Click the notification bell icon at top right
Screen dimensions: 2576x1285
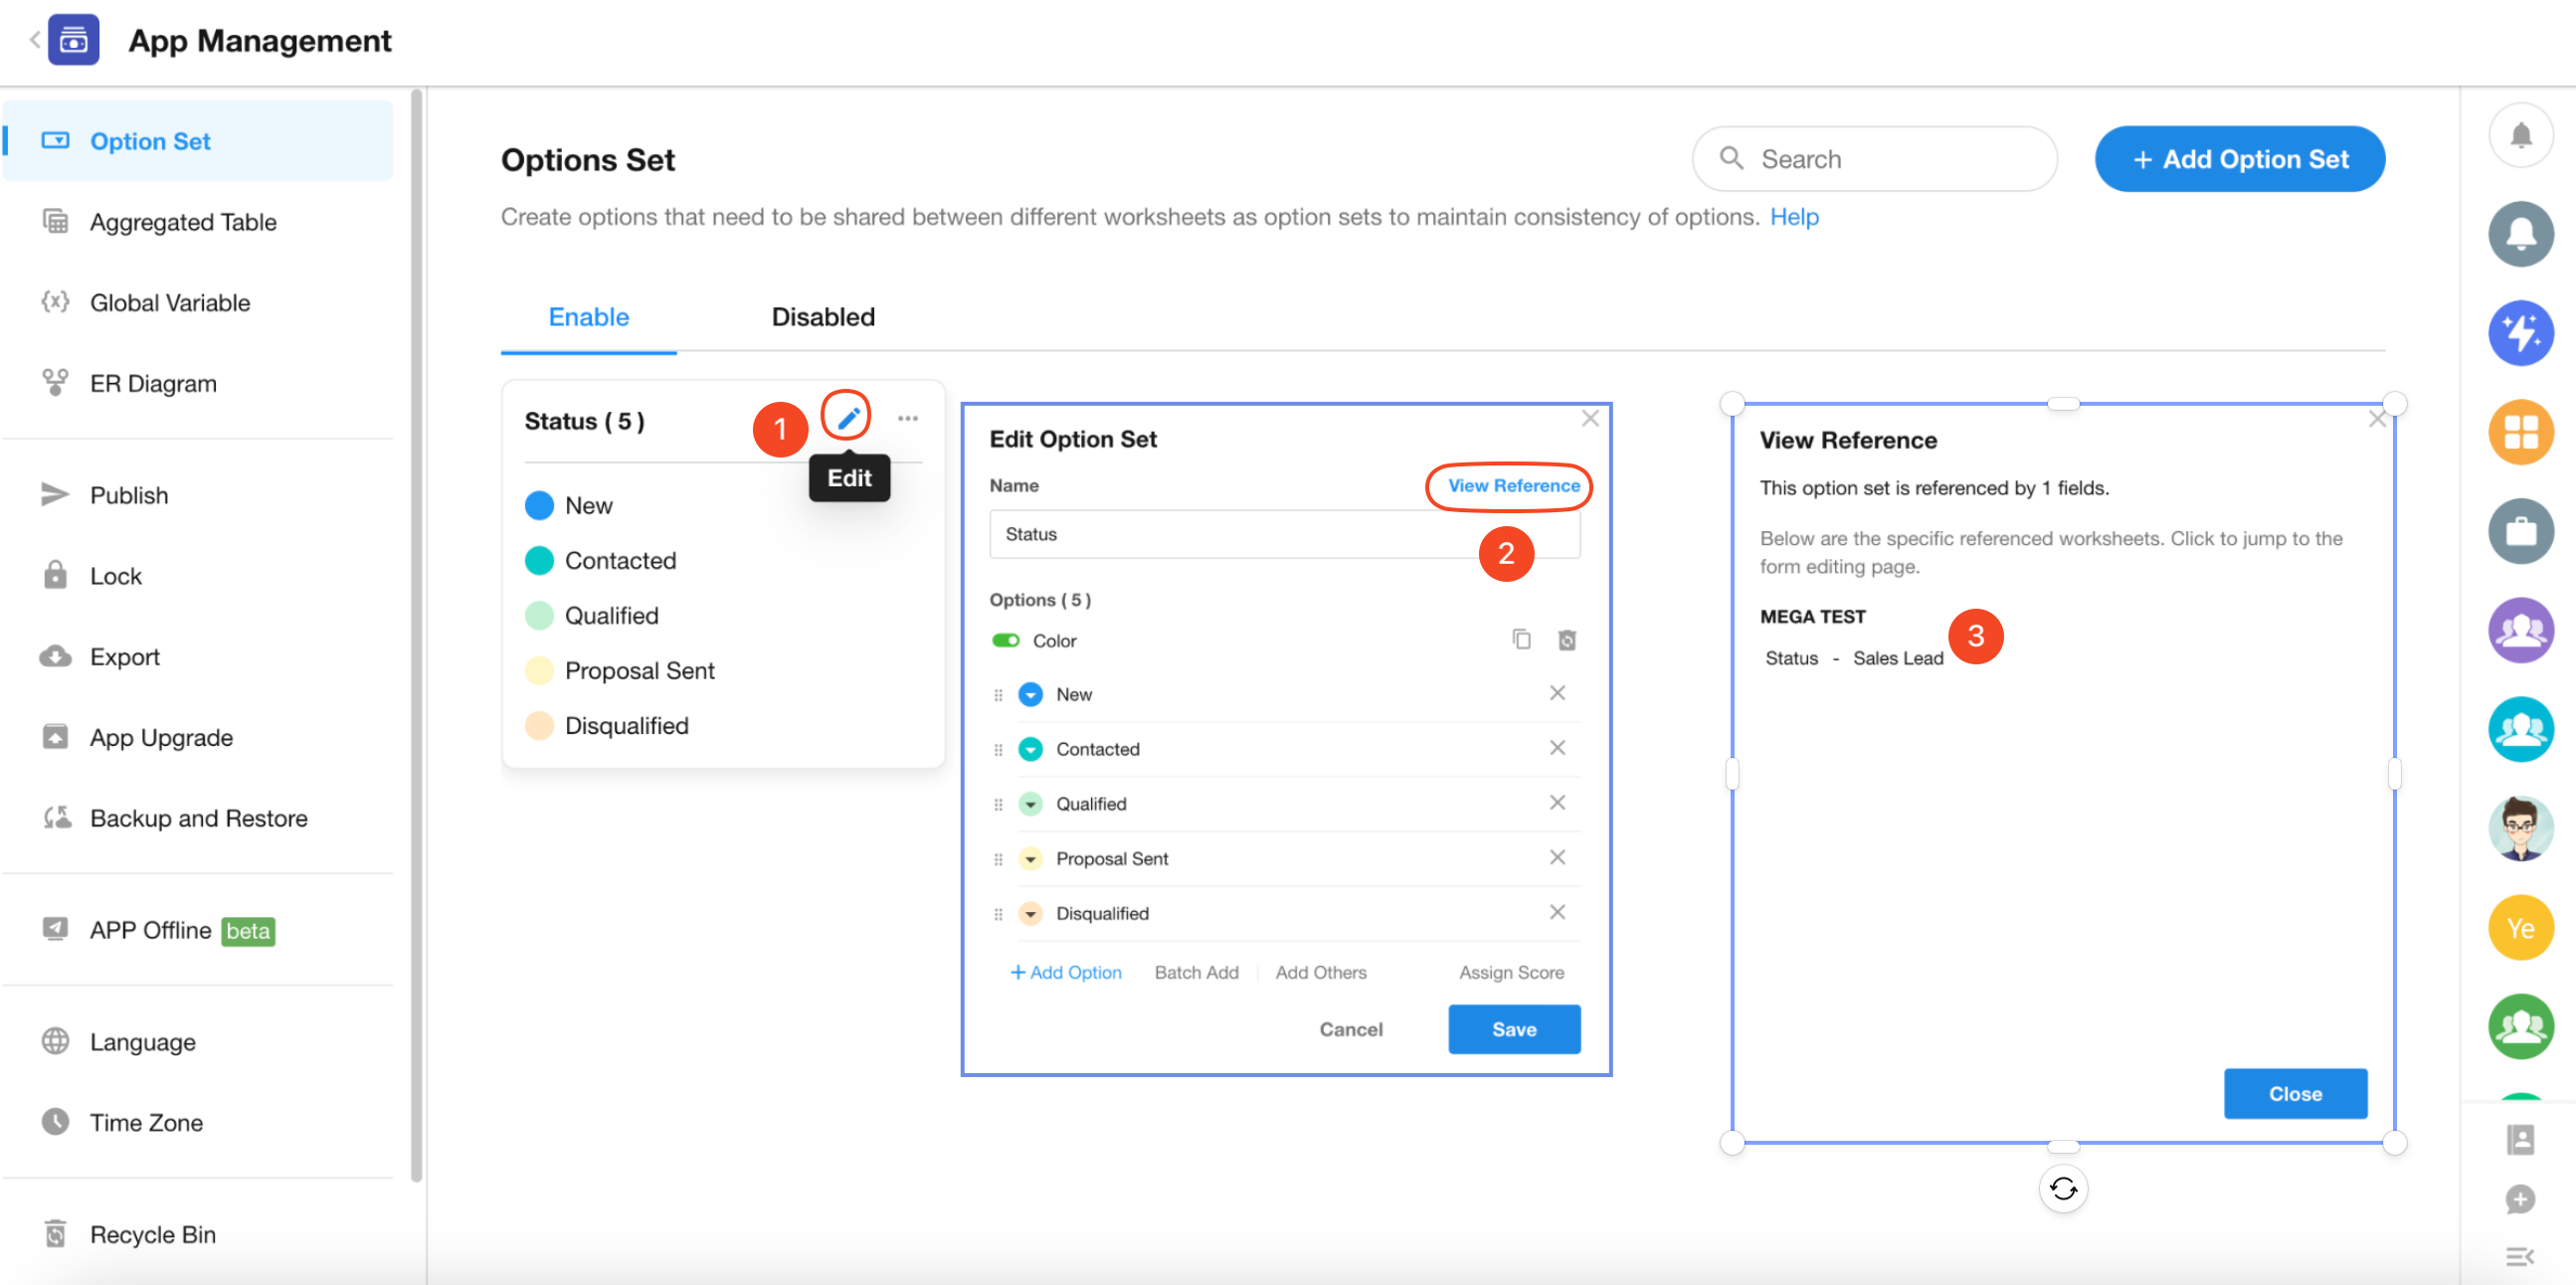(2520, 135)
